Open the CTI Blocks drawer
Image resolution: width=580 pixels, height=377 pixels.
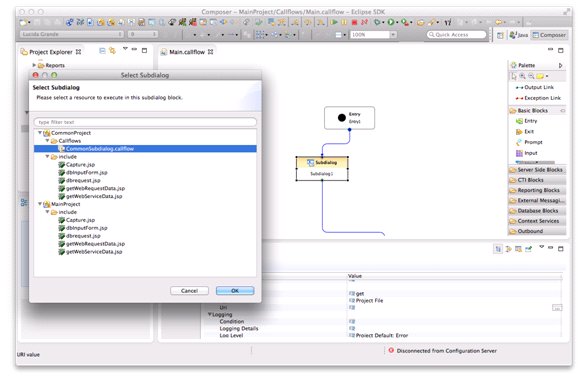(537, 180)
